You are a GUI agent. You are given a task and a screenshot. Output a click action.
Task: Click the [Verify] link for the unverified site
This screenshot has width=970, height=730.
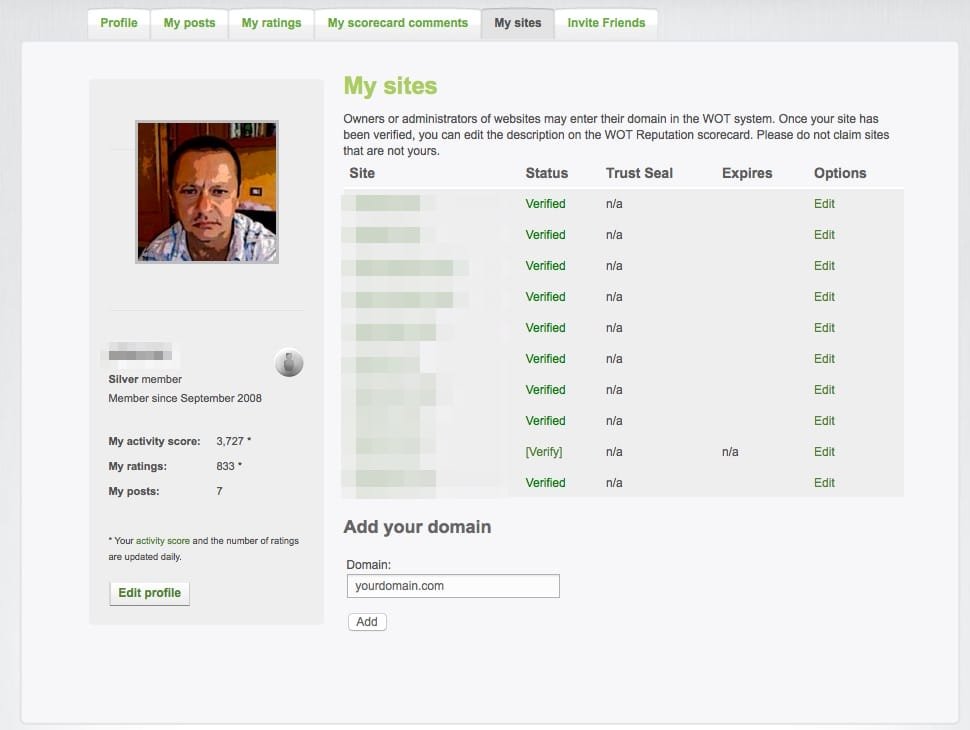[544, 452]
